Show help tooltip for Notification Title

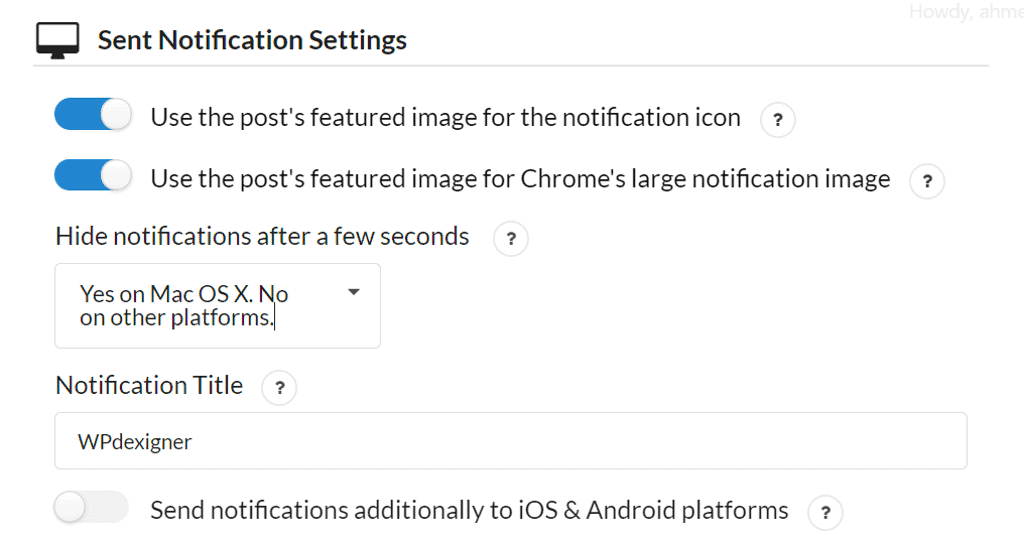point(279,388)
